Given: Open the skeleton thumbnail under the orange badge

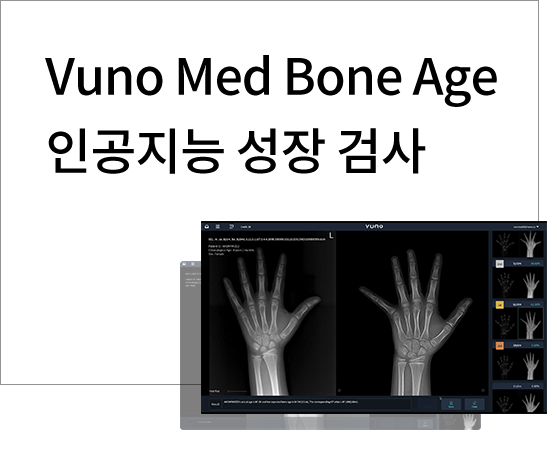Looking at the screenshot, I should pyautogui.click(x=505, y=365).
